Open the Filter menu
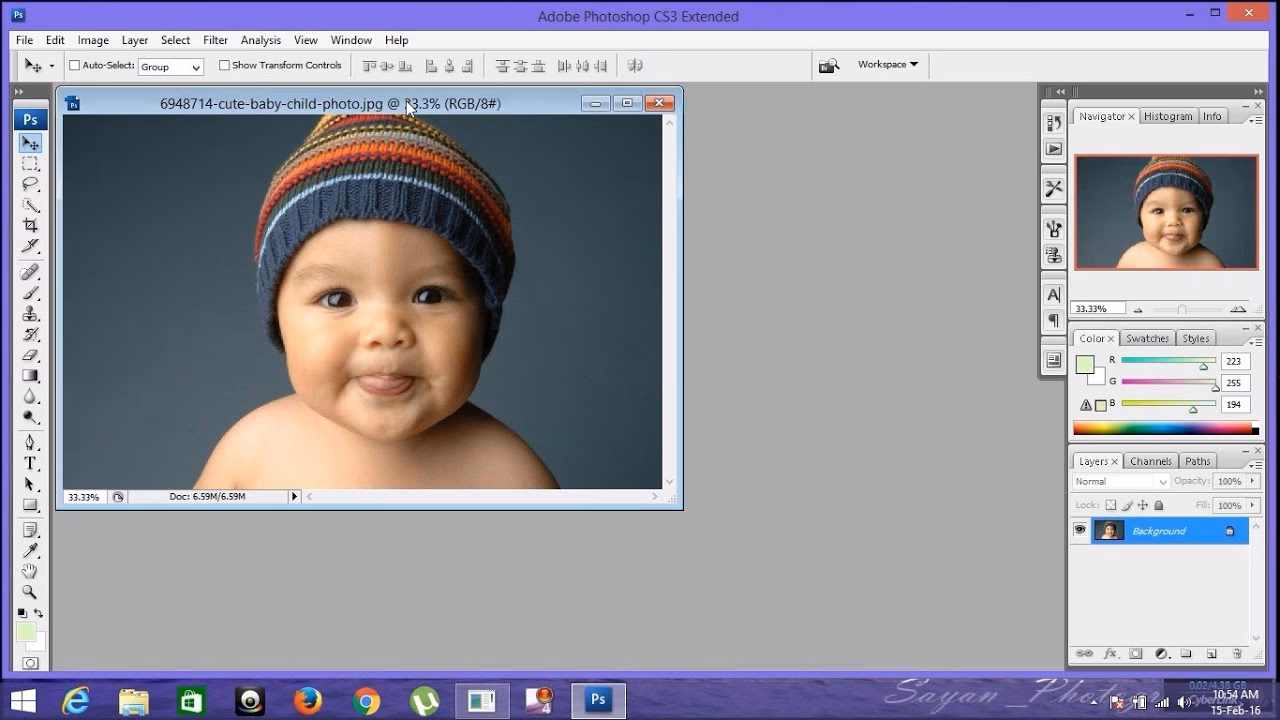The width and height of the screenshot is (1280, 720). [x=215, y=40]
